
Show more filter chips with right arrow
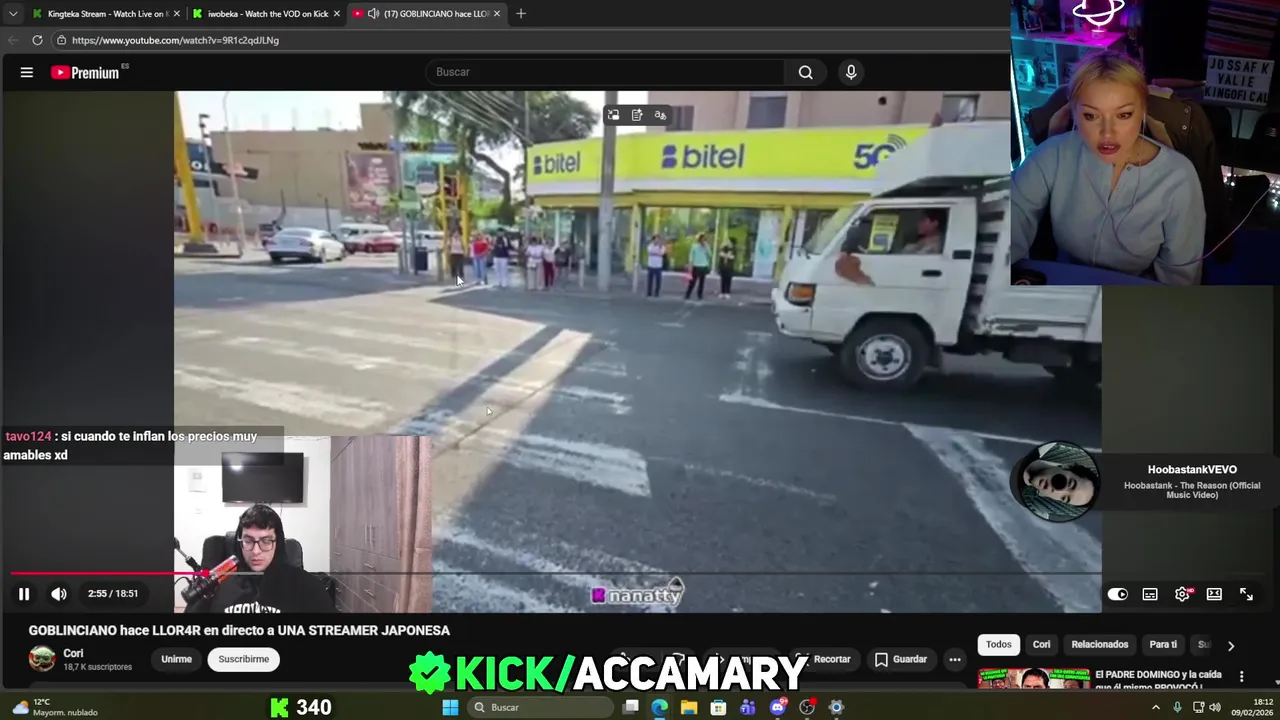click(x=1231, y=646)
